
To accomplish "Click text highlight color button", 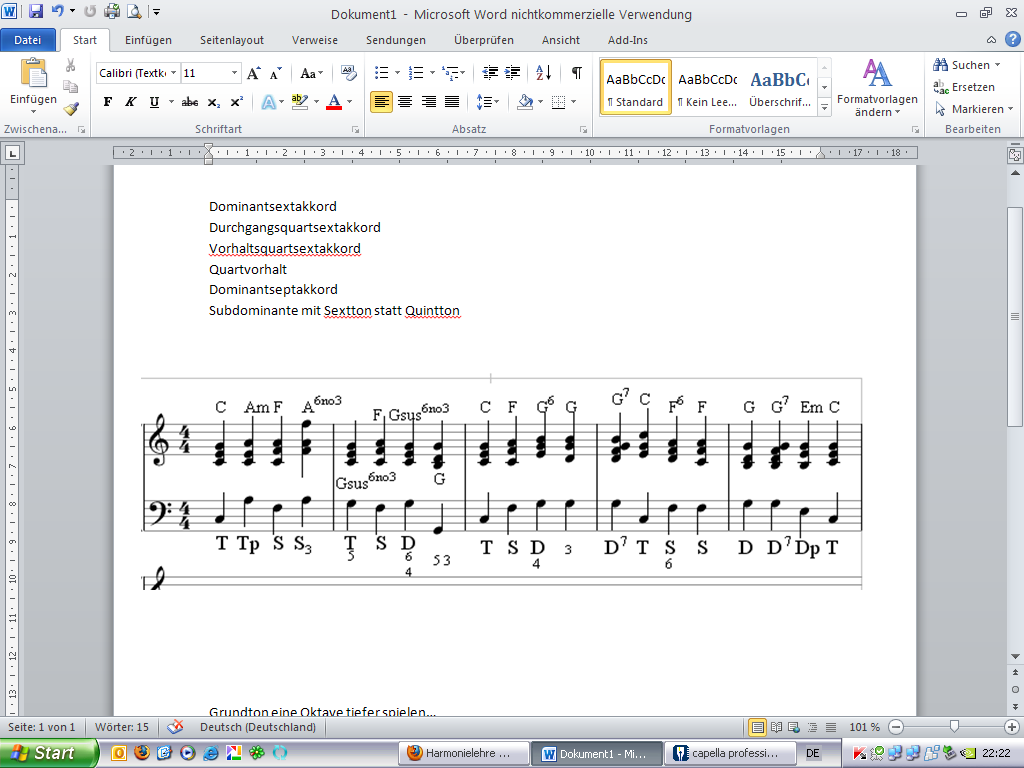I will (300, 102).
